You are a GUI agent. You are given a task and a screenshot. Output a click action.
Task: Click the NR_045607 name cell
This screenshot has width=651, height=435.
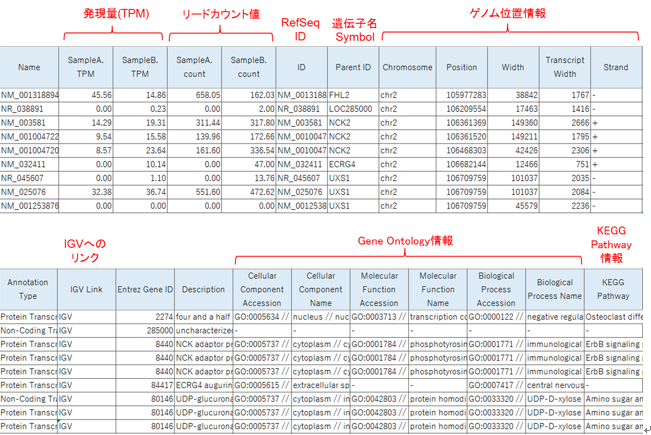(x=29, y=178)
